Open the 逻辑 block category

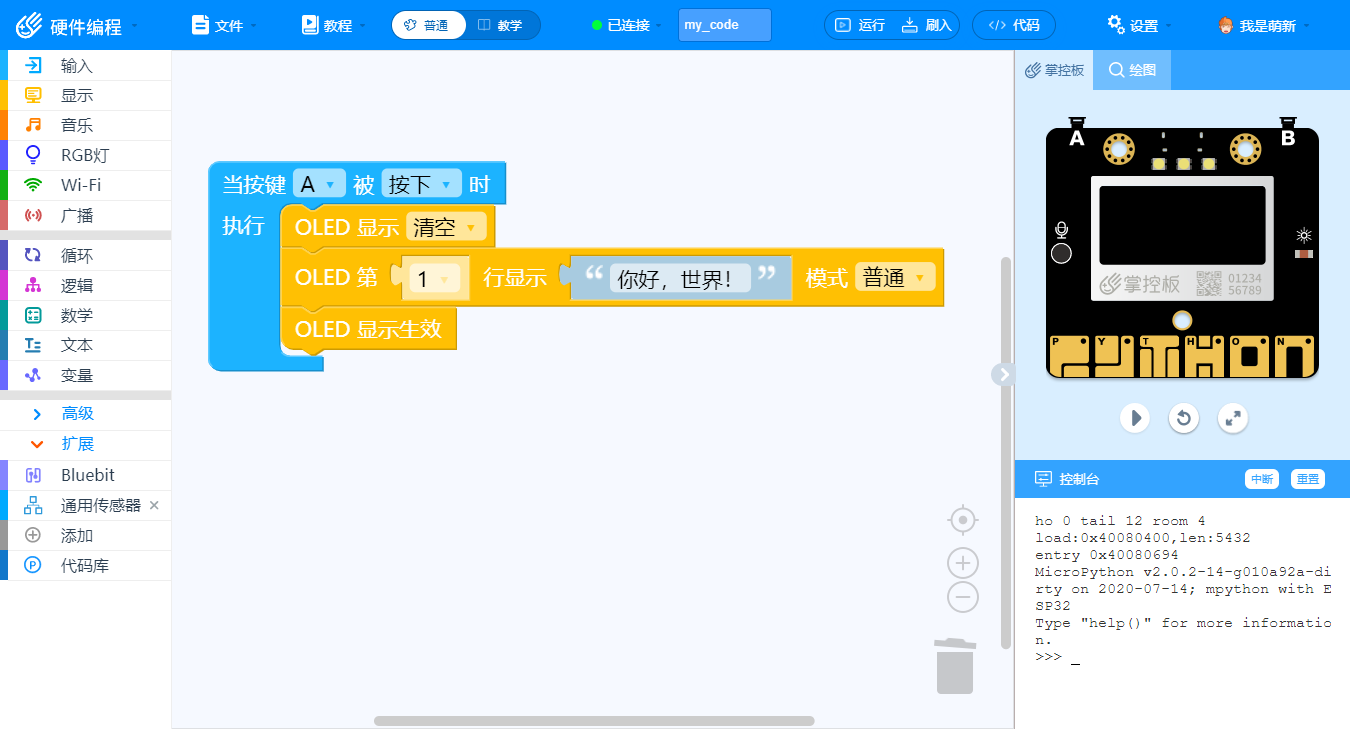pos(85,286)
